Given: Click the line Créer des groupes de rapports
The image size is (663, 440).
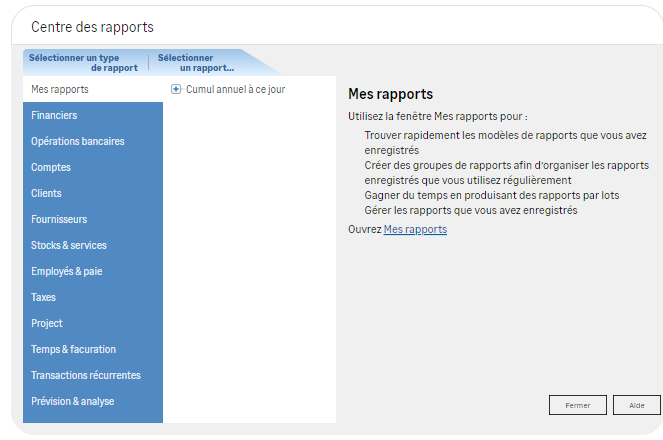Looking at the screenshot, I should [507, 172].
